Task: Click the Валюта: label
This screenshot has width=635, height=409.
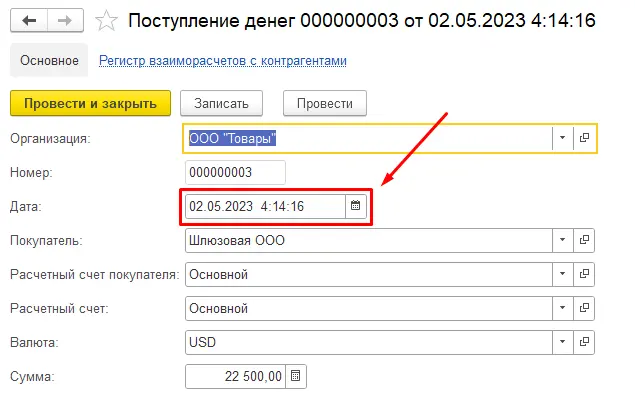Action: coord(34,343)
